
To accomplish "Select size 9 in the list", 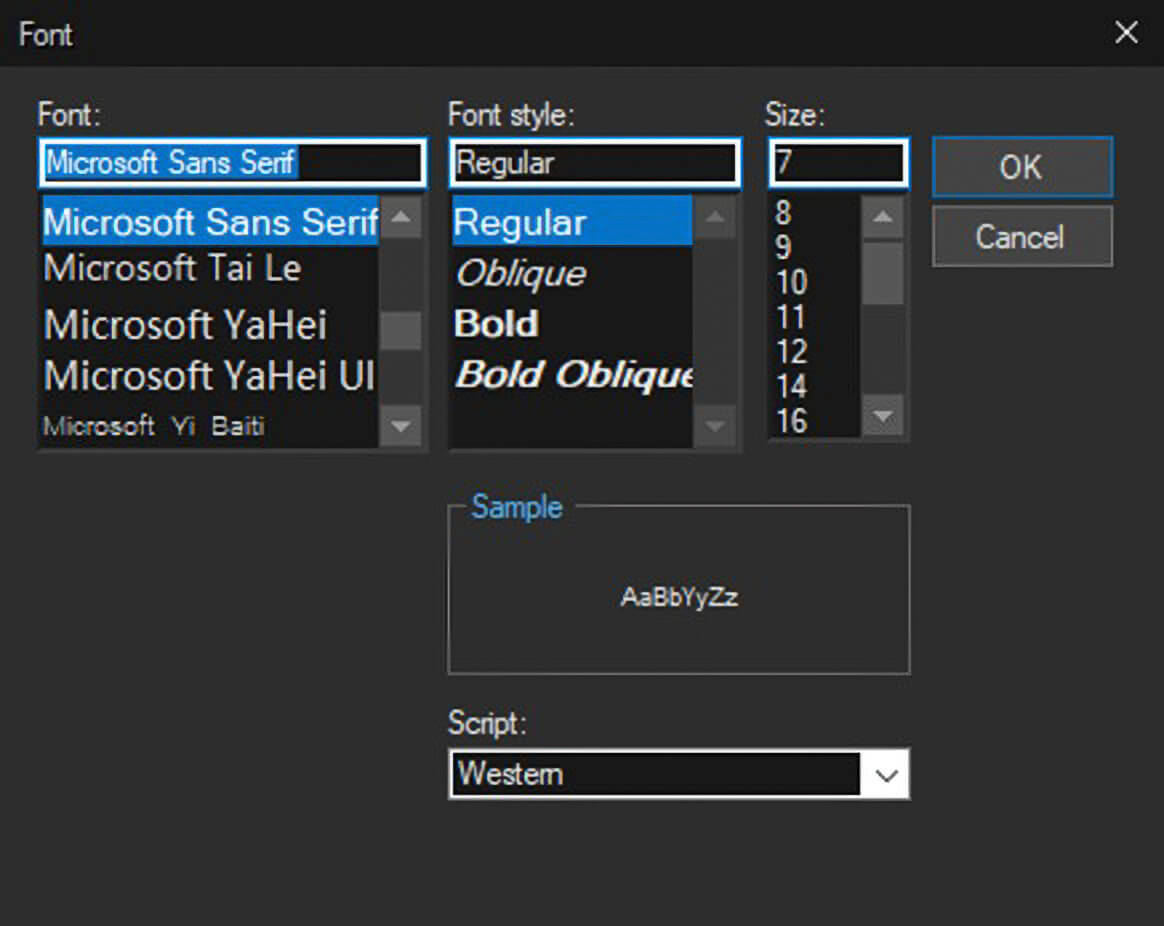I will [814, 247].
